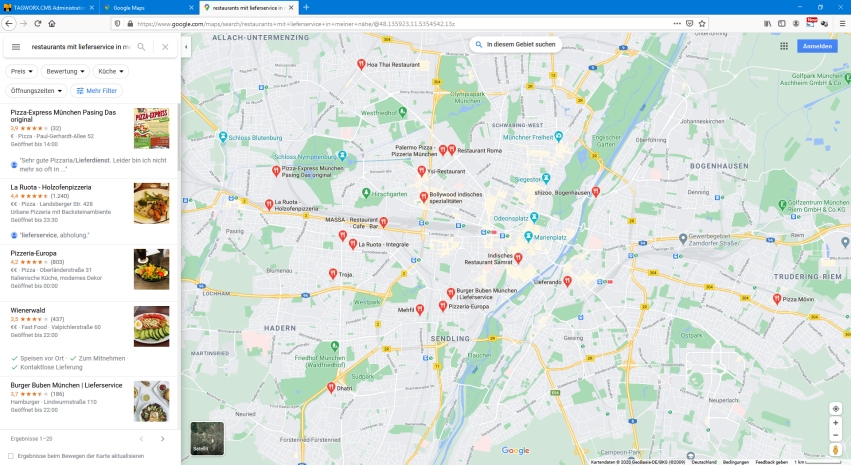This screenshot has width=851, height=465.
Task: Show my location target icon
Action: point(835,409)
